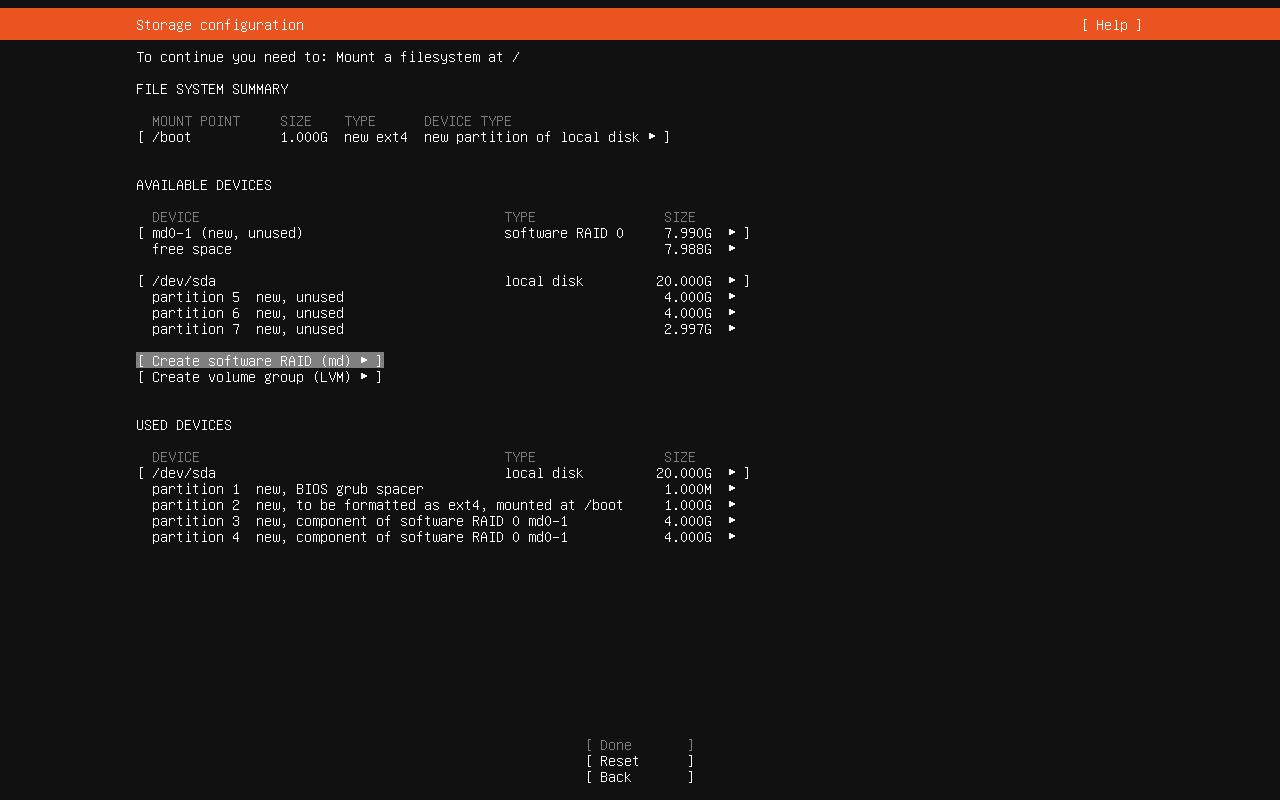
Task: Open md0-1 software RAID device menu
Action: click(x=443, y=233)
